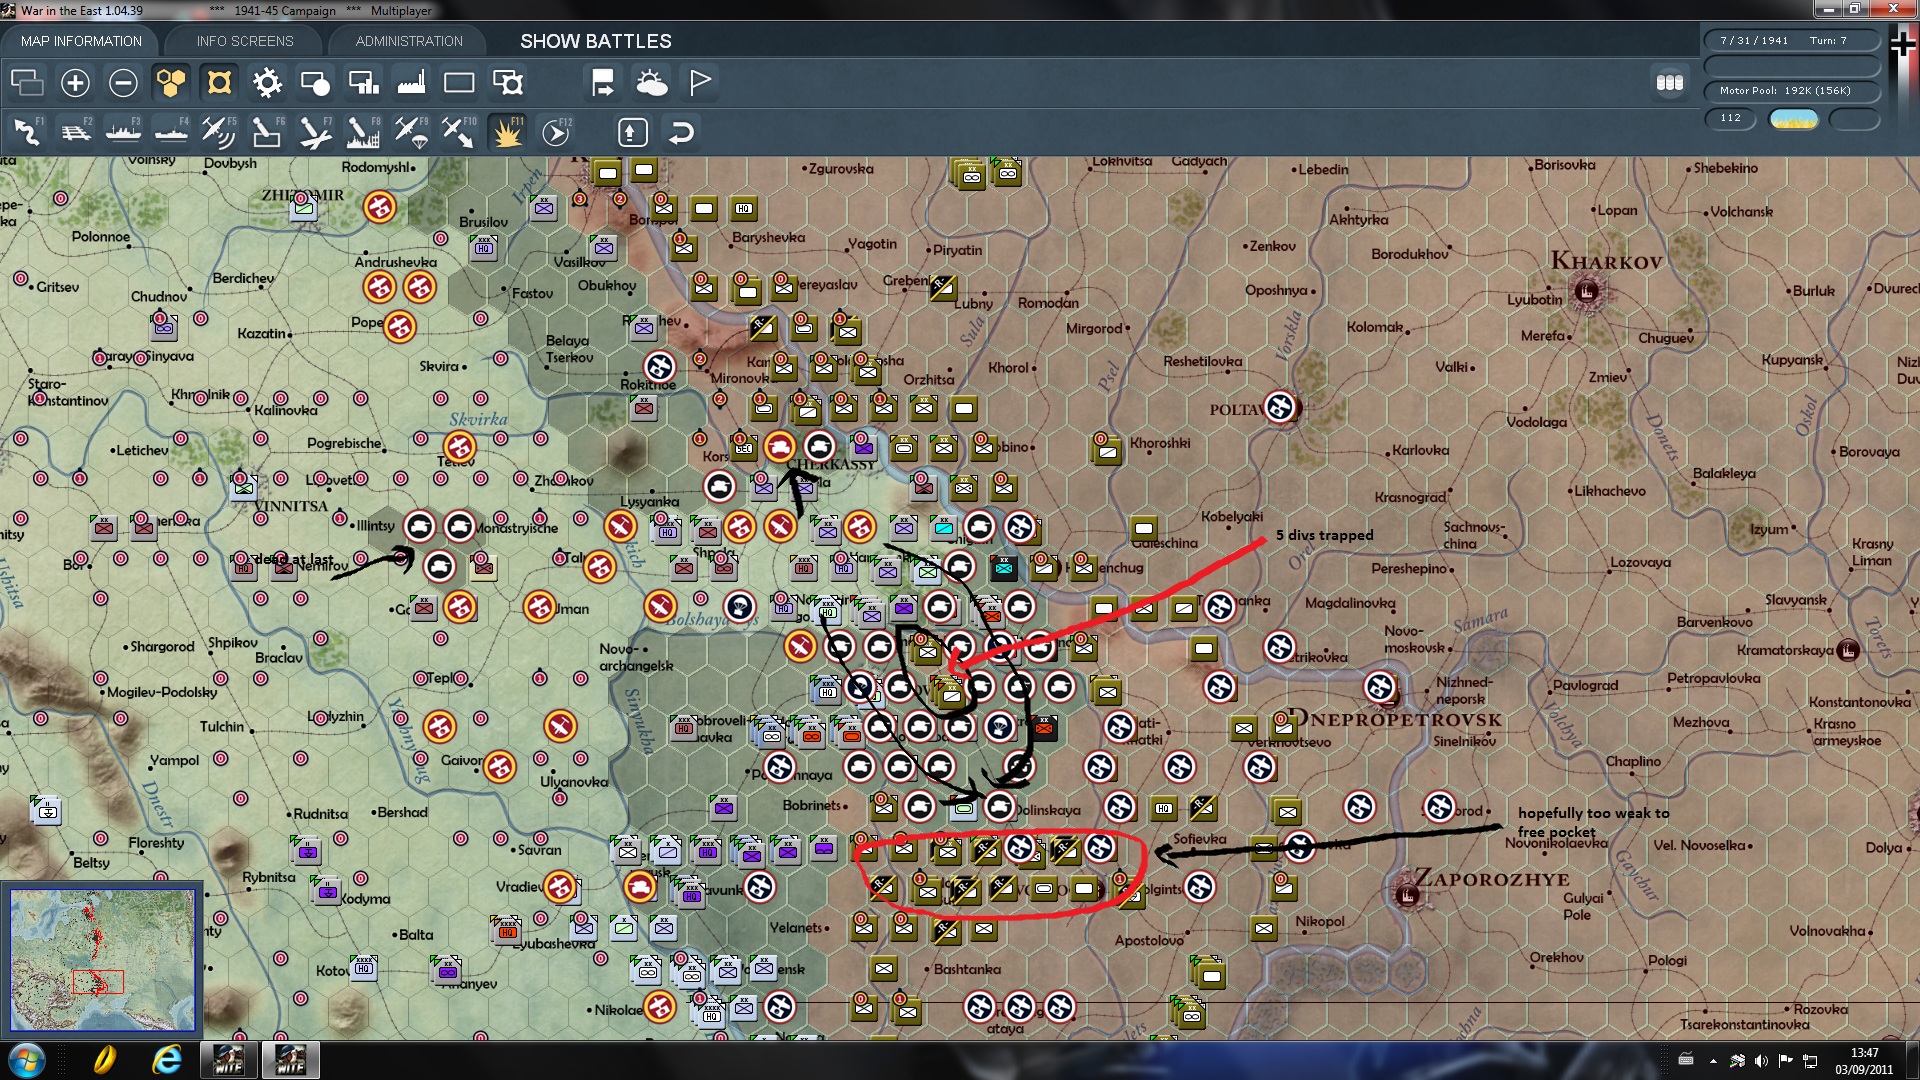Select F8 bomb city mode icon

(x=363, y=132)
